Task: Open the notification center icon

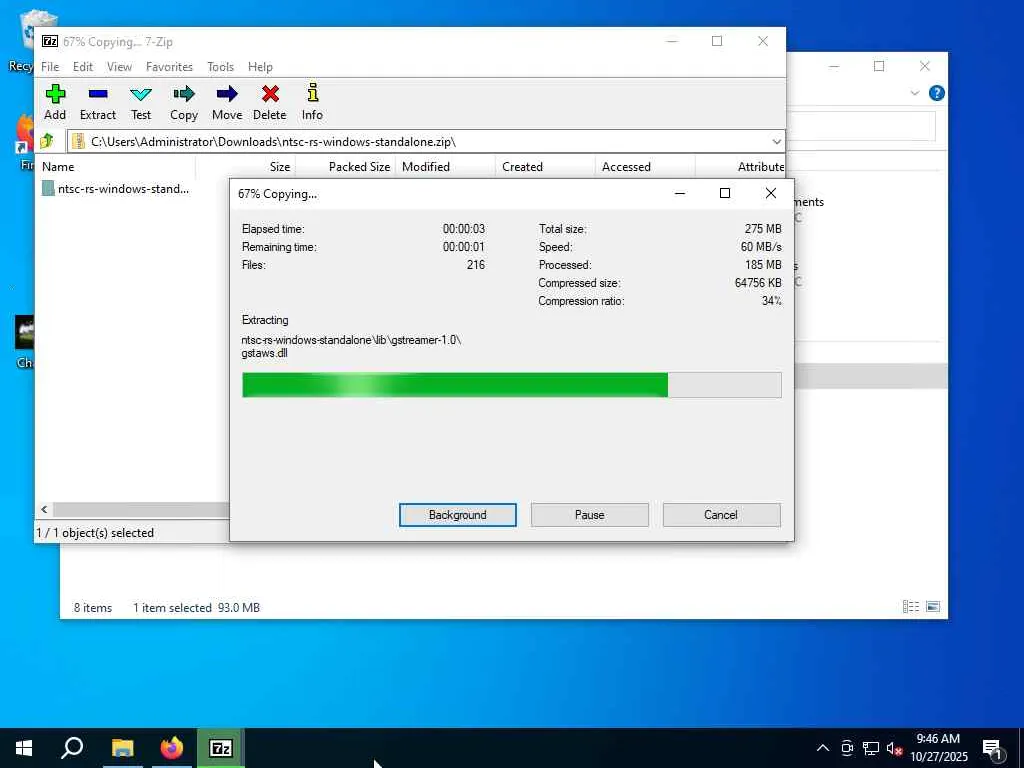Action: (993, 749)
